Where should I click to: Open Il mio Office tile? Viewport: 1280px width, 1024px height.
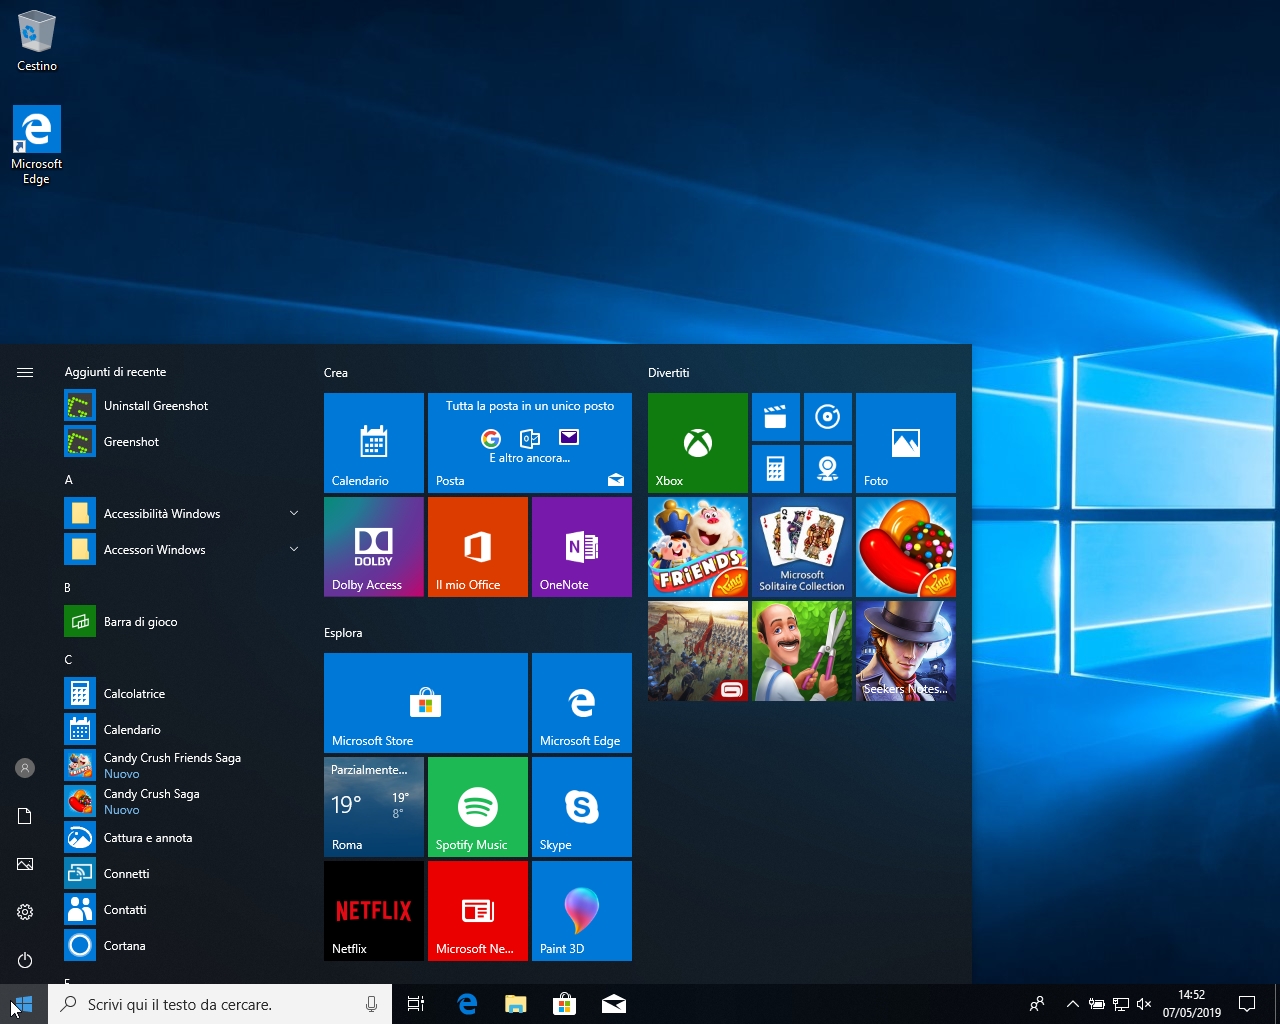click(478, 547)
